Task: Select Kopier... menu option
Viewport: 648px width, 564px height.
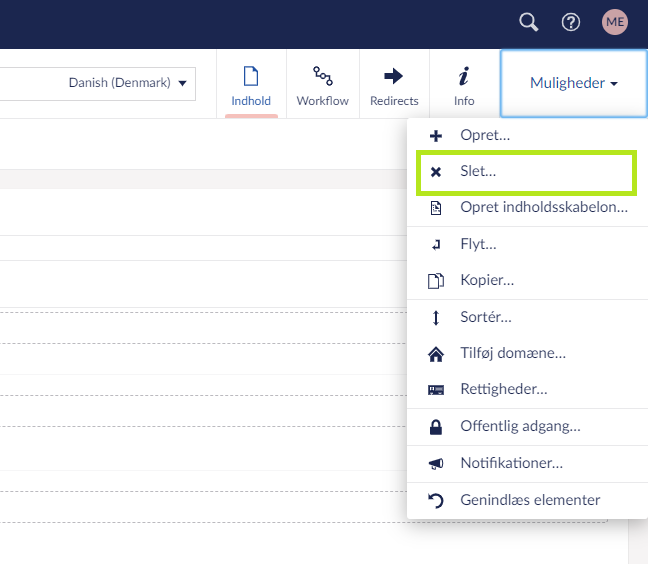Action: (x=487, y=281)
